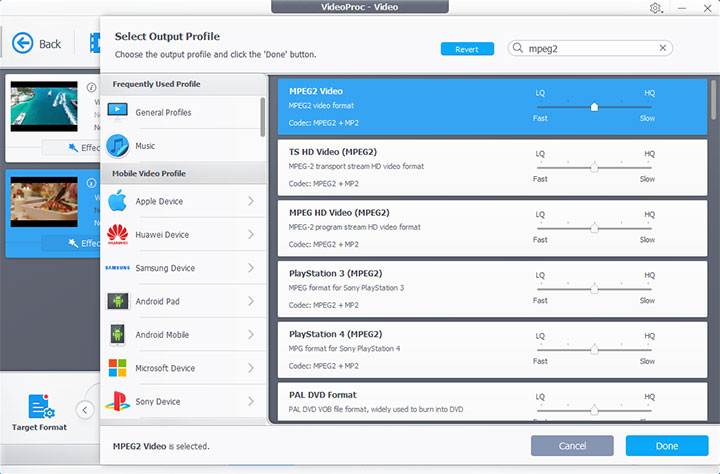Viewport: 720px width, 474px height.
Task: Expand the Android Pad category
Action: pyautogui.click(x=251, y=301)
